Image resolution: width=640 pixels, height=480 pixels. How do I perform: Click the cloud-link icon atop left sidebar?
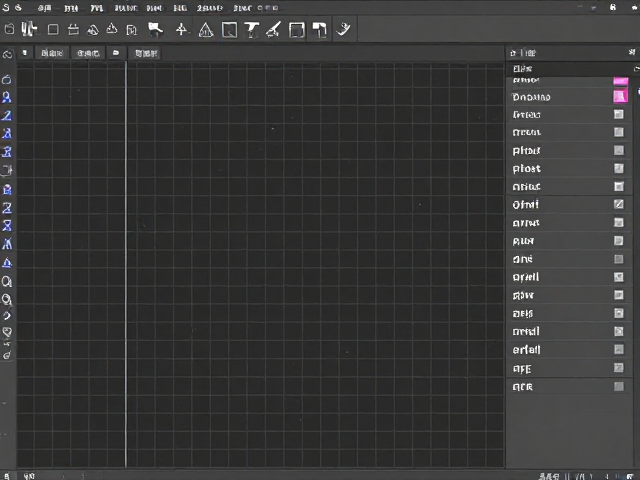tap(7, 55)
